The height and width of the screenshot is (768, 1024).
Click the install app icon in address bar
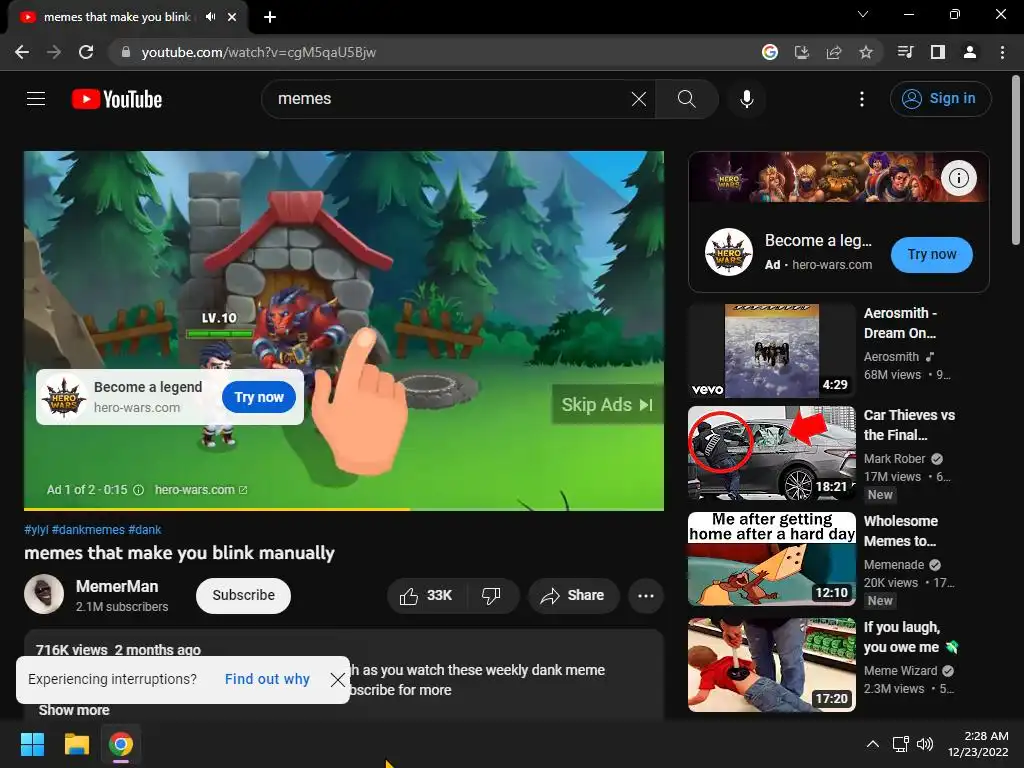(x=802, y=52)
